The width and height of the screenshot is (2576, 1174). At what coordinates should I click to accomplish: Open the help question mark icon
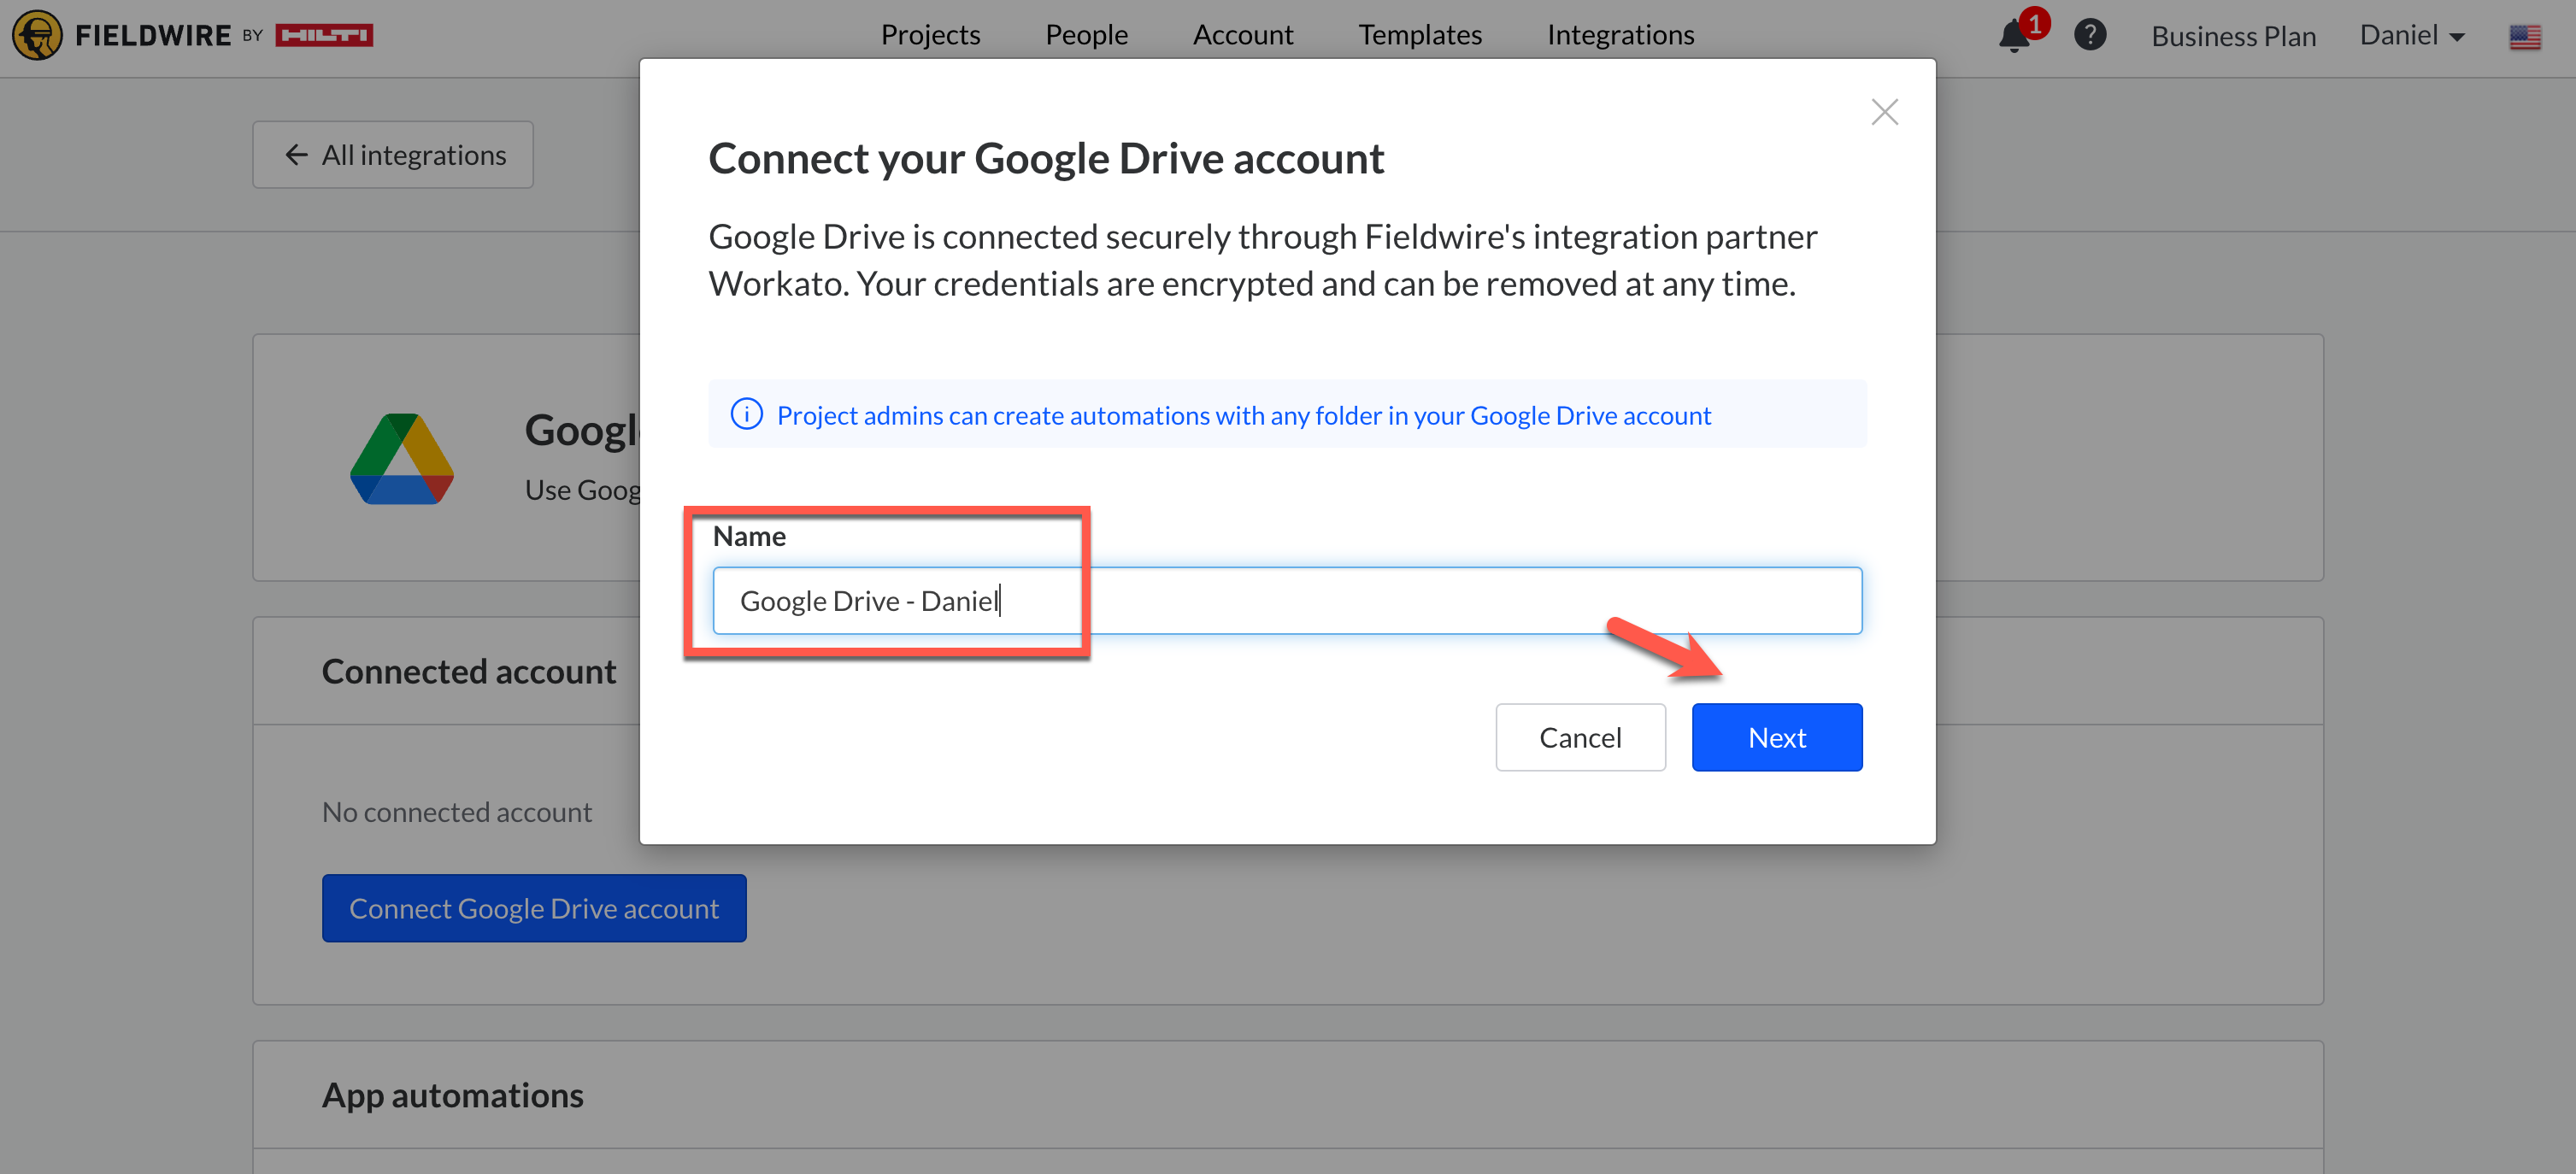[x=2090, y=35]
